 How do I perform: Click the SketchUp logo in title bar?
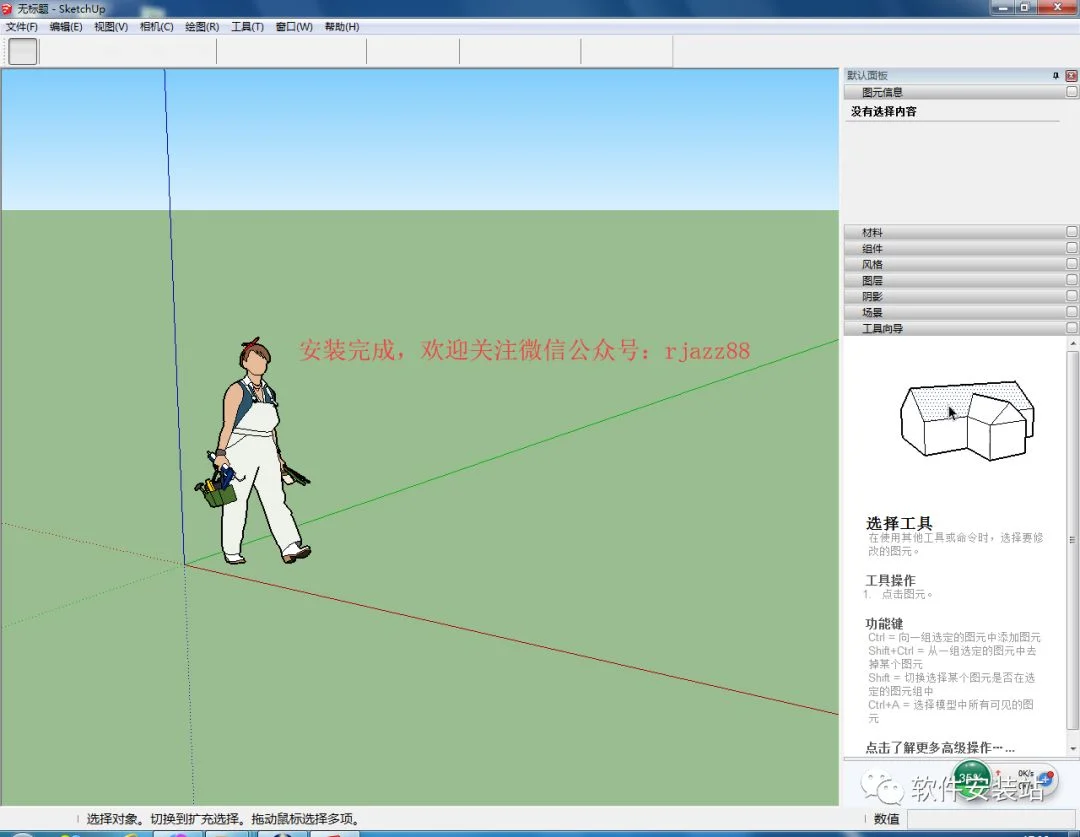7,8
